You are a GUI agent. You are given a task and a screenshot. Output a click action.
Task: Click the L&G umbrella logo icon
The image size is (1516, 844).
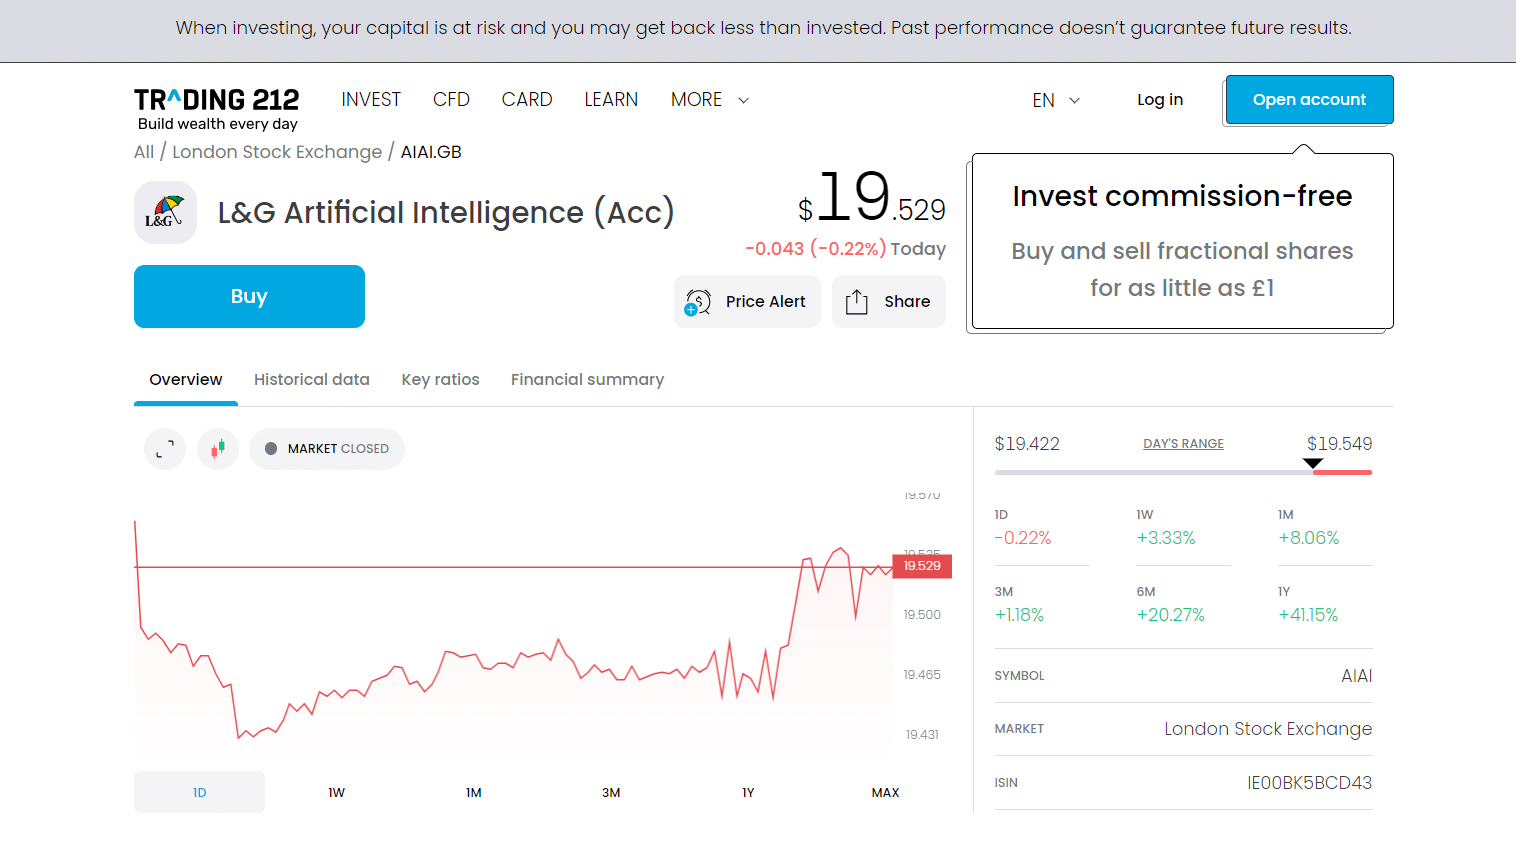(x=165, y=212)
